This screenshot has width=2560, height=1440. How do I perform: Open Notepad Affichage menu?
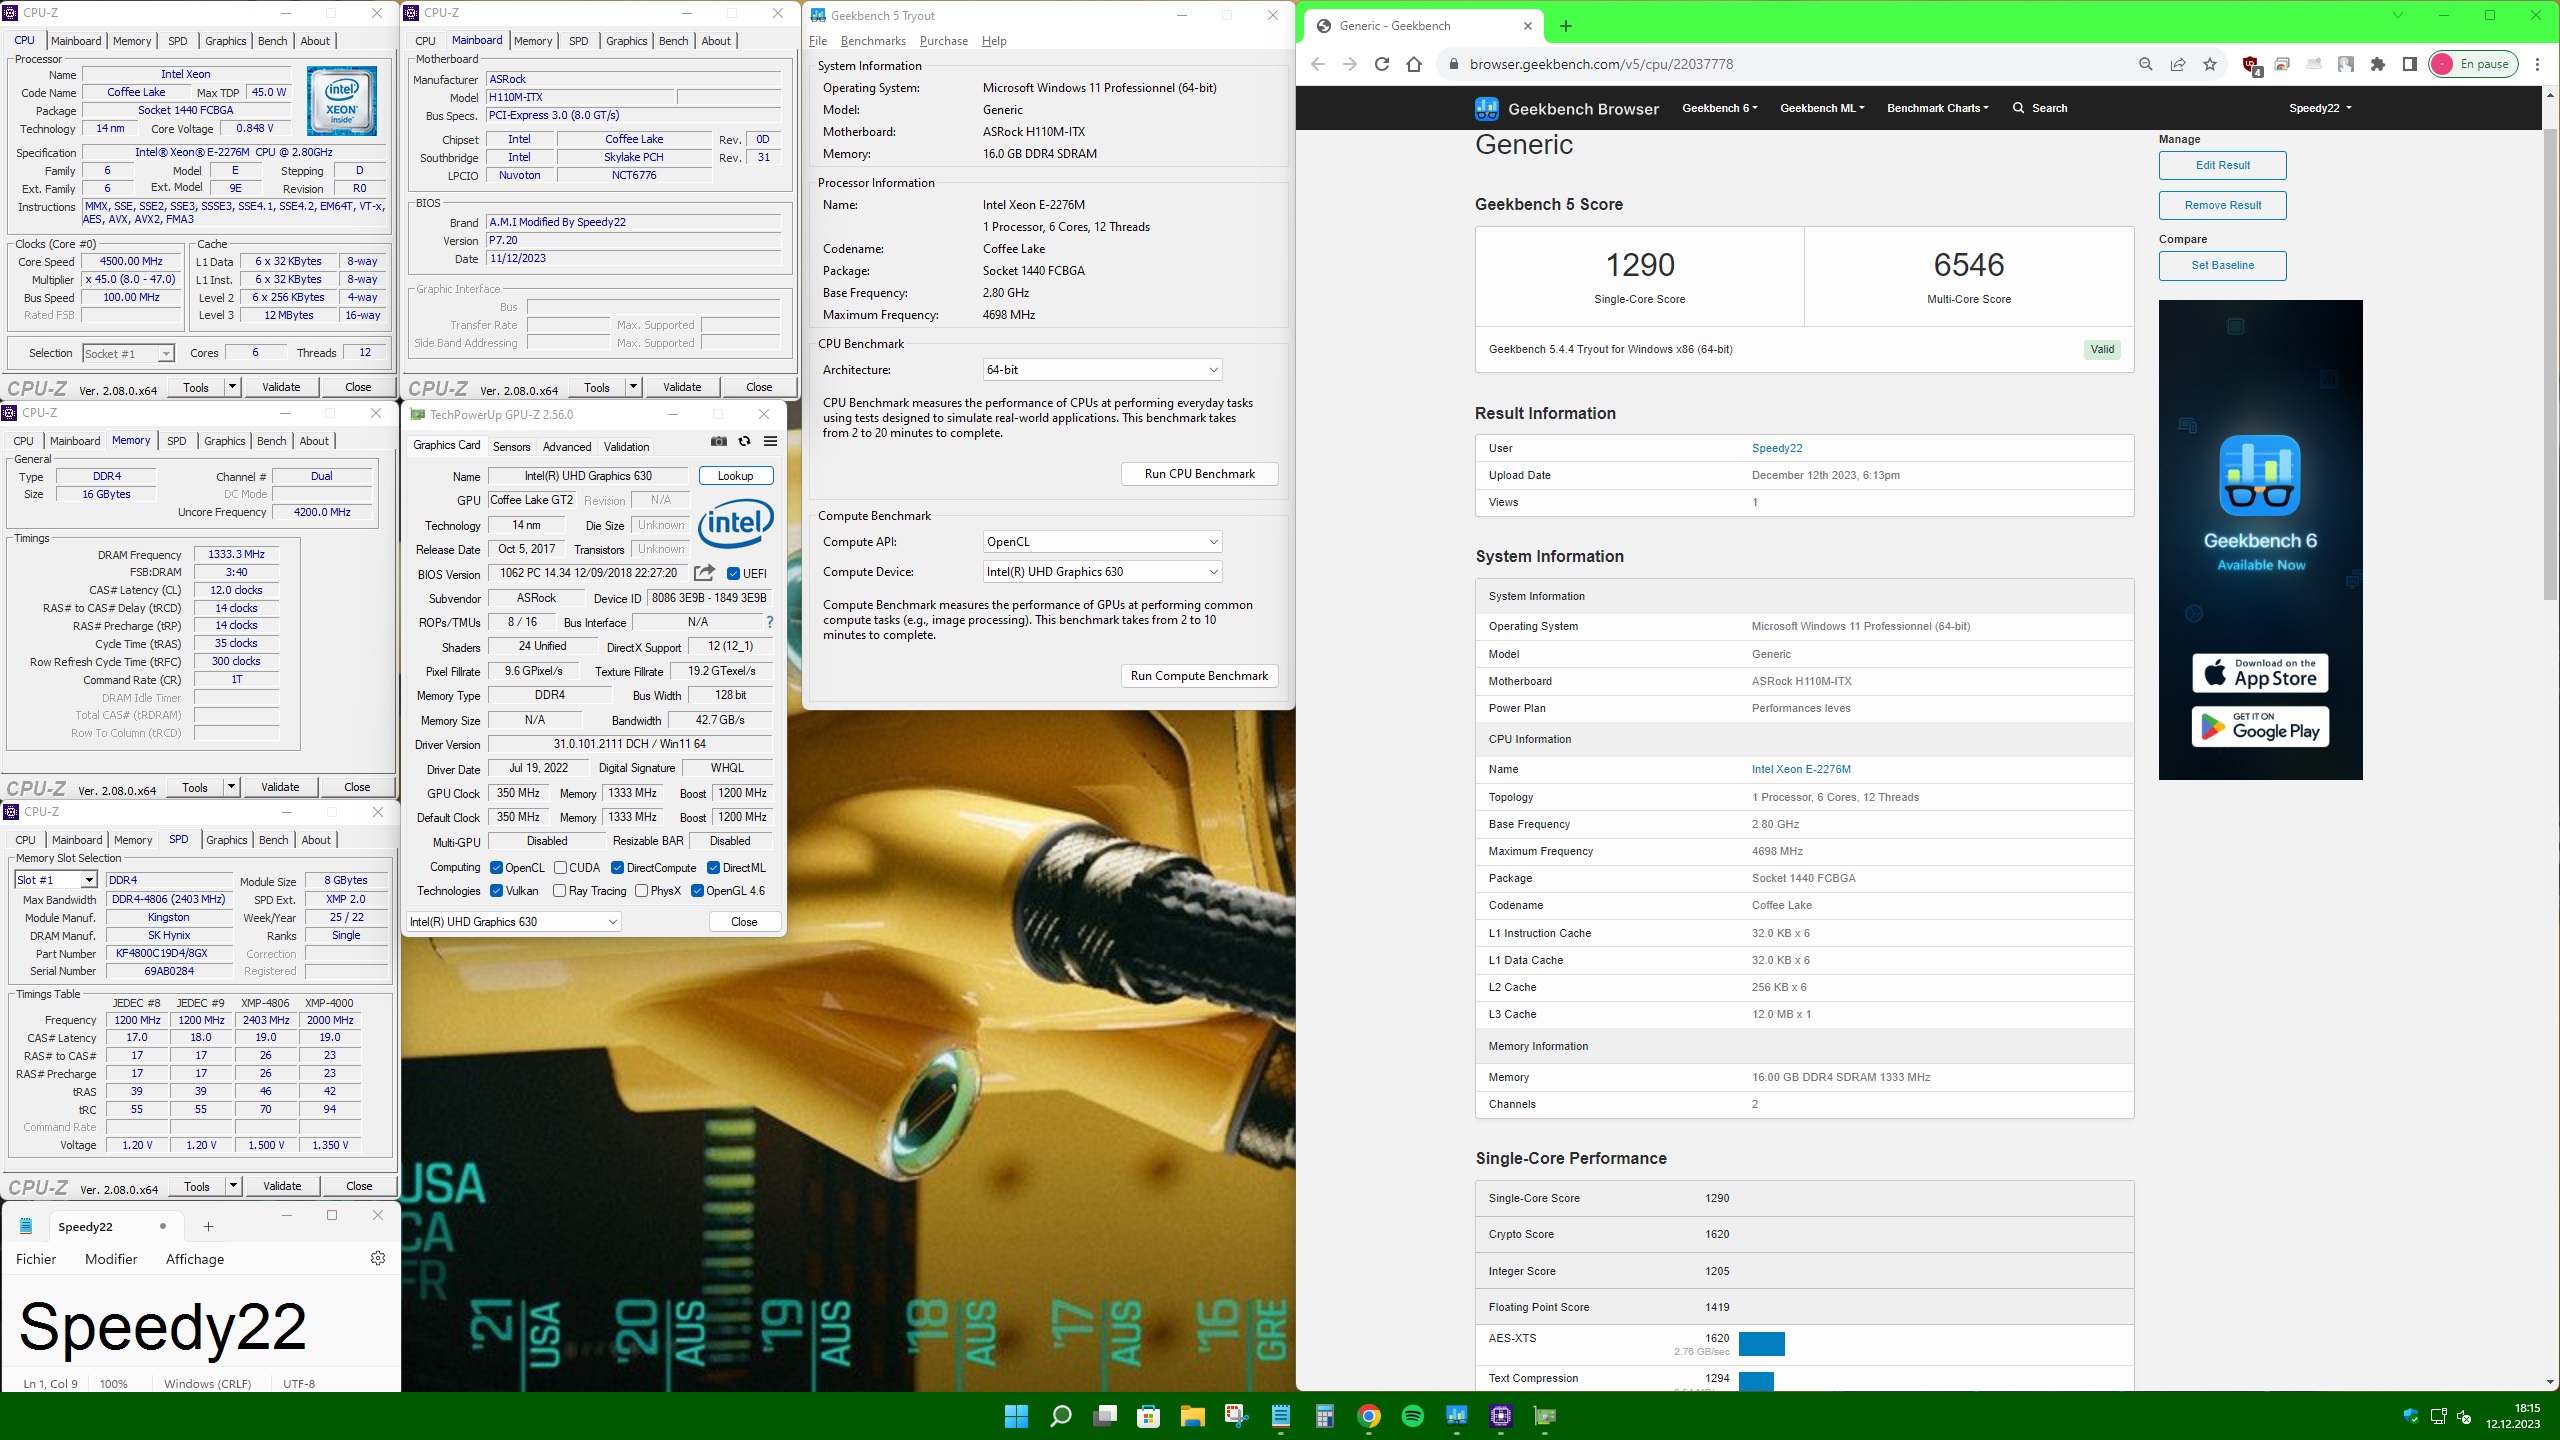point(195,1259)
